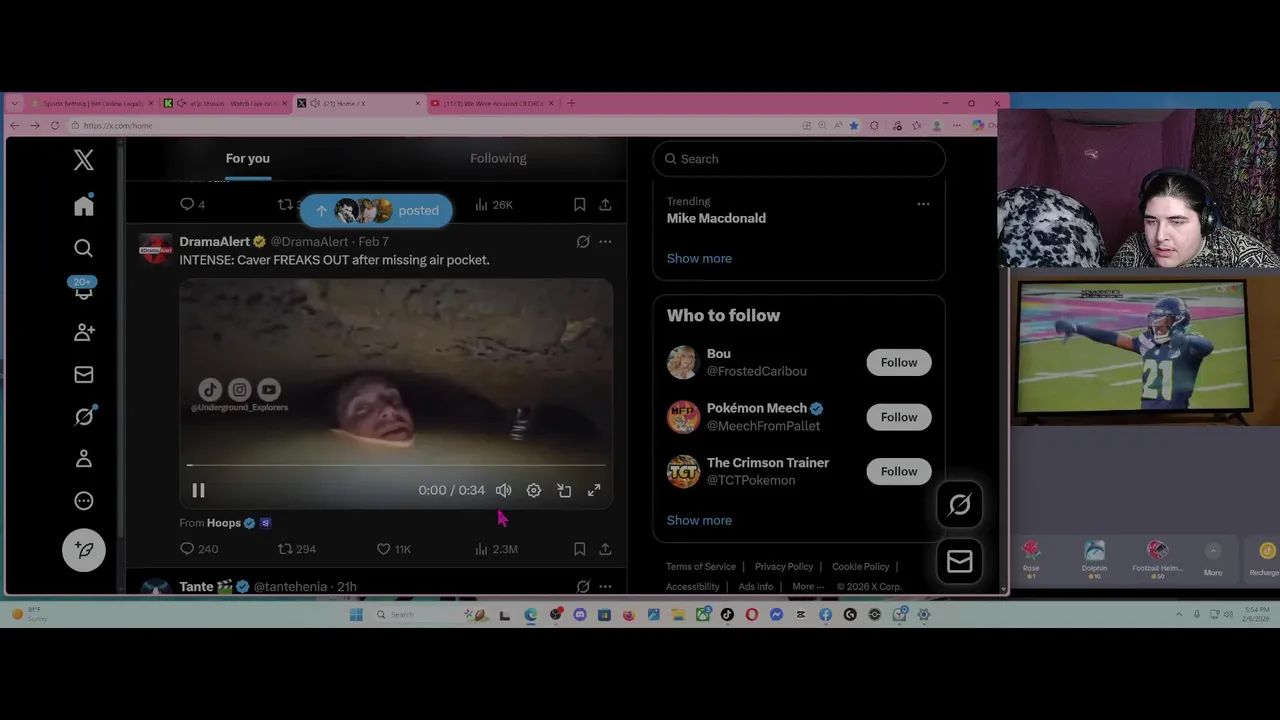The image size is (1280, 720).
Task: Open the Privacy Policy link
Action: (x=784, y=567)
